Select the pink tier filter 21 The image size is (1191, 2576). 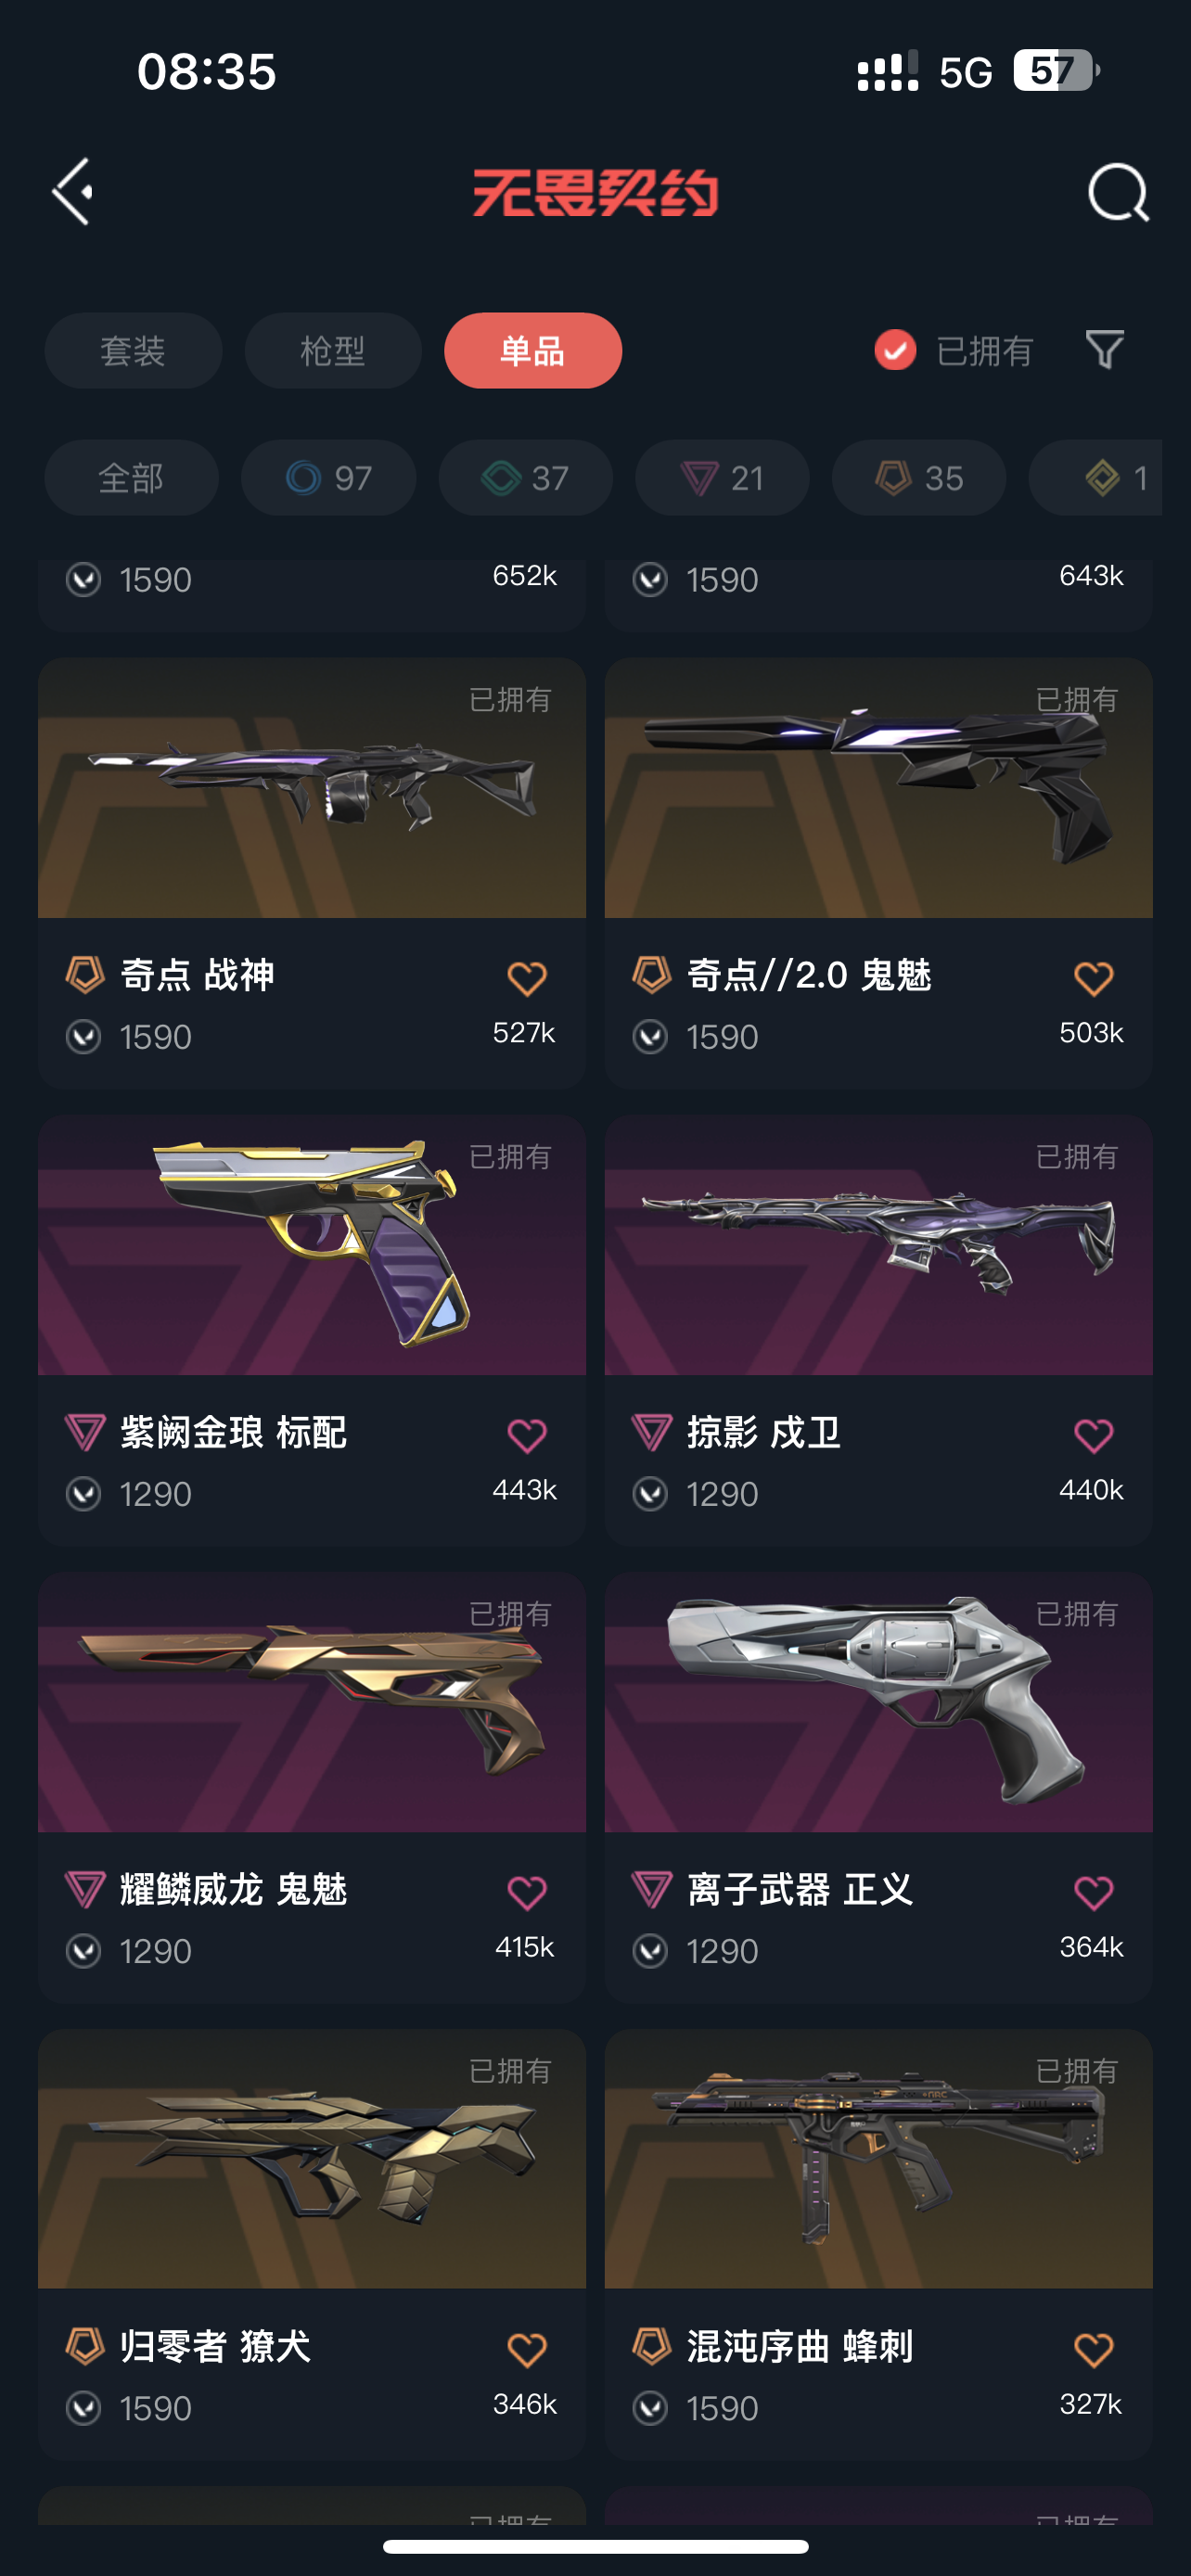722,478
